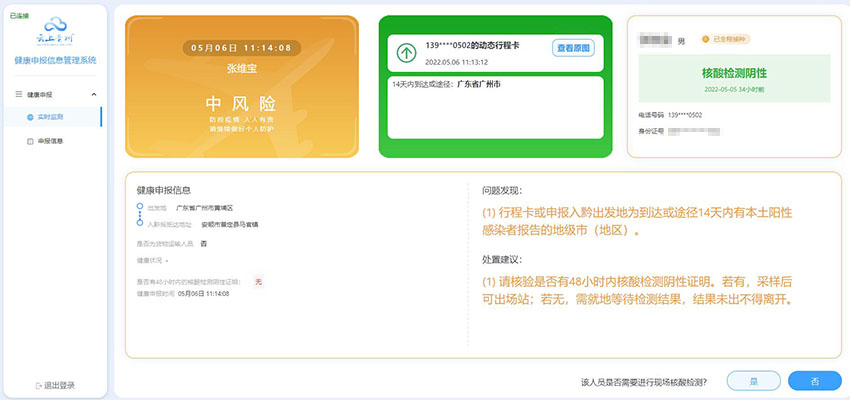Click 退出登录 to log out
The image size is (850, 400).
click(55, 385)
